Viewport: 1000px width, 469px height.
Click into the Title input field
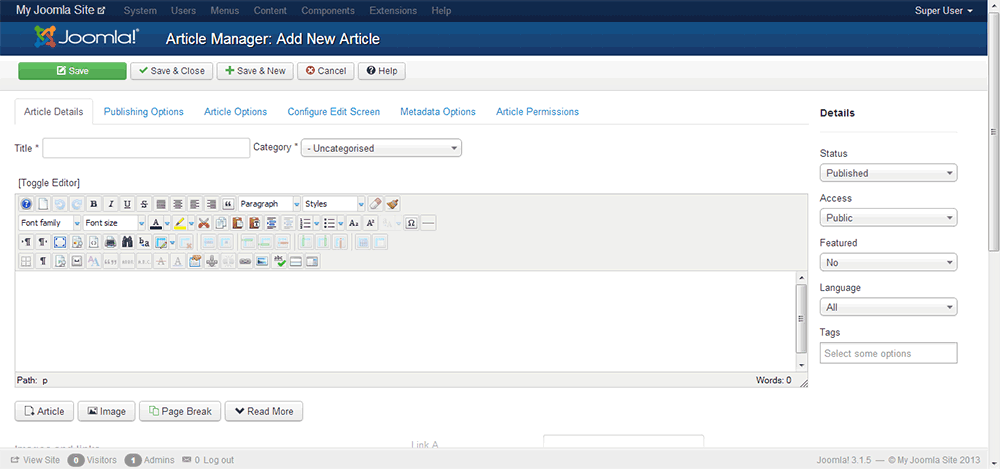point(146,148)
